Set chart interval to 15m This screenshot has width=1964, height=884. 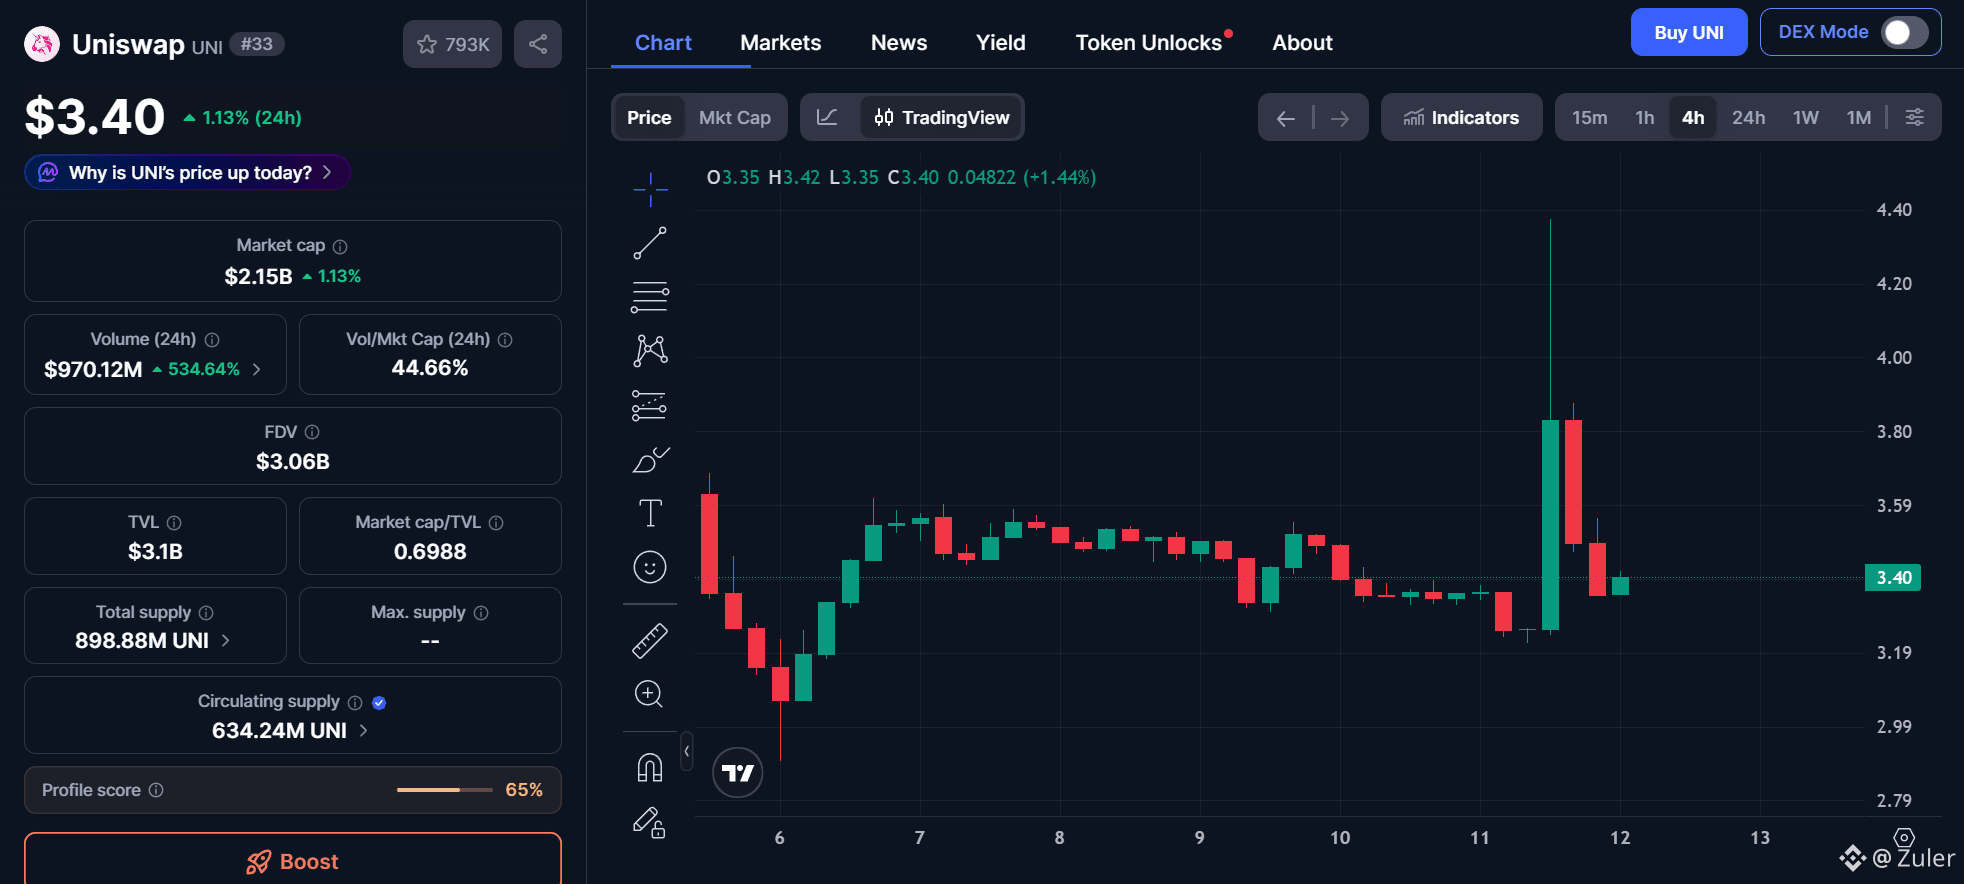(x=1589, y=117)
